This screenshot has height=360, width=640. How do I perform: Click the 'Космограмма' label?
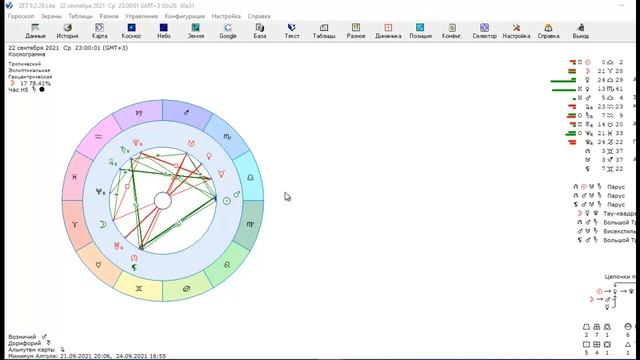27,54
